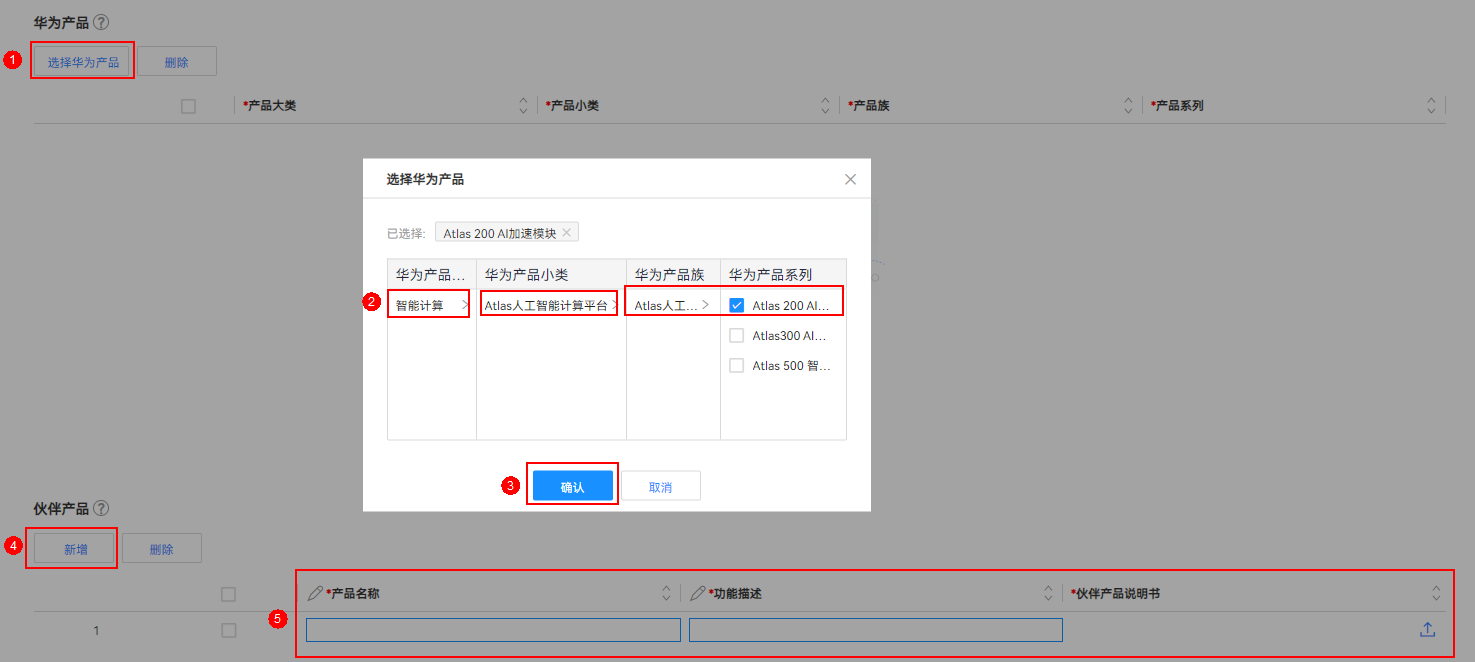Click the pencil icon beside 产品名称
This screenshot has width=1475, height=662.
pyautogui.click(x=315, y=593)
